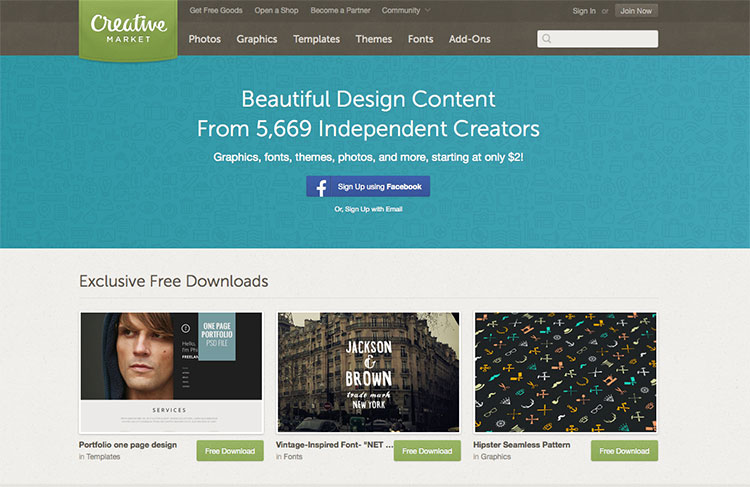Free Download the Vintage-Inspired Font
The height and width of the screenshot is (487, 750).
[427, 451]
